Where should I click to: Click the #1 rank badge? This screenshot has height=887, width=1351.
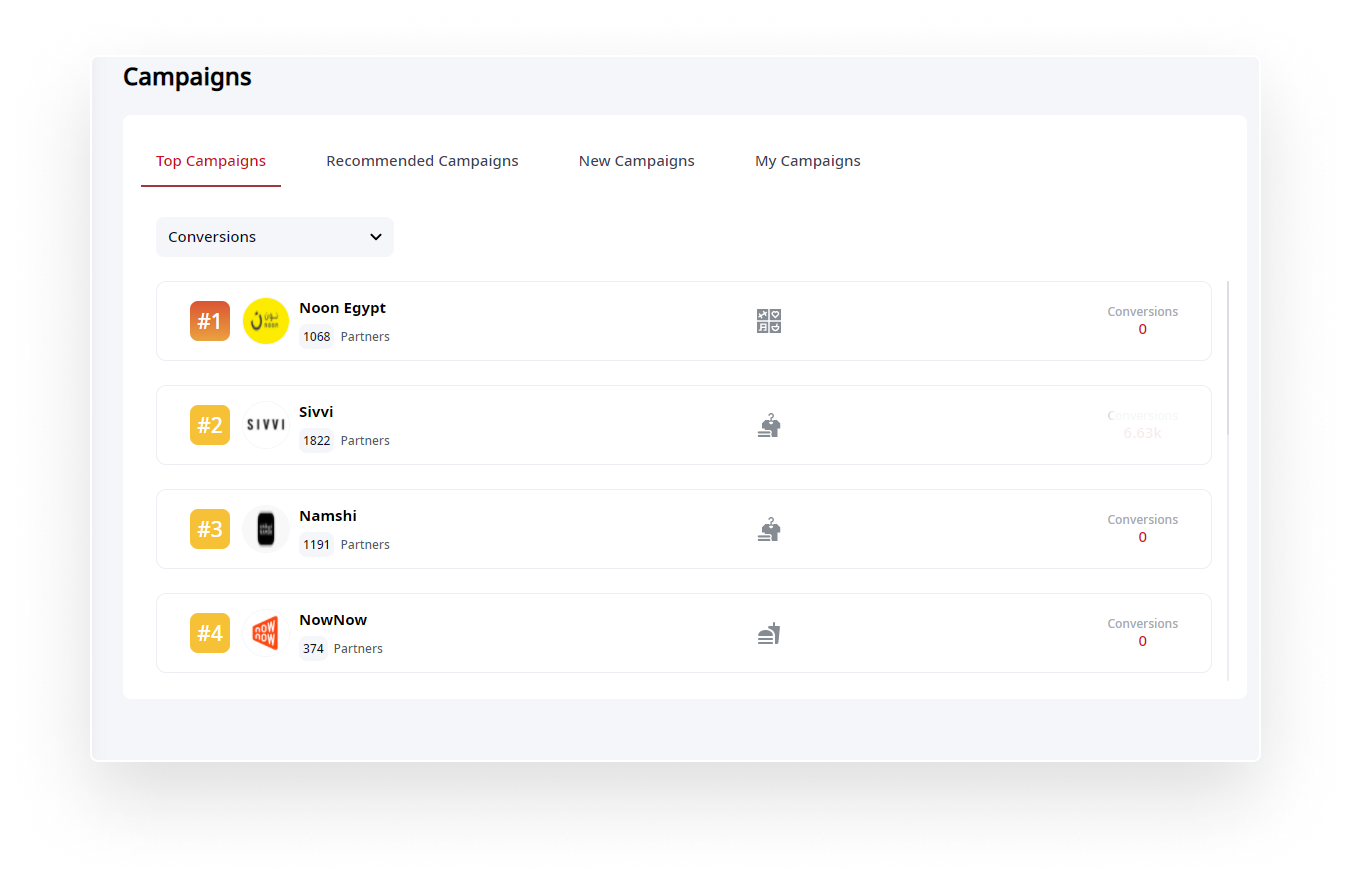(x=210, y=321)
